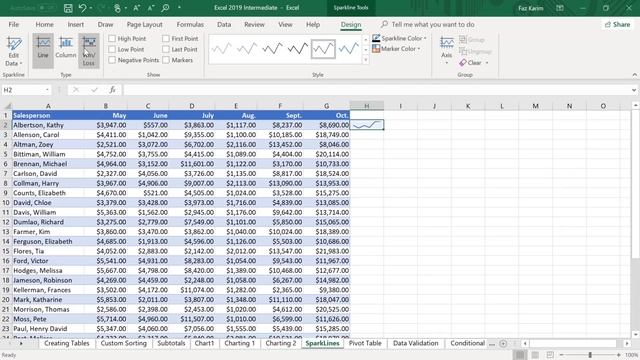Click the Touch/Mouse mode icon

tap(117, 8)
